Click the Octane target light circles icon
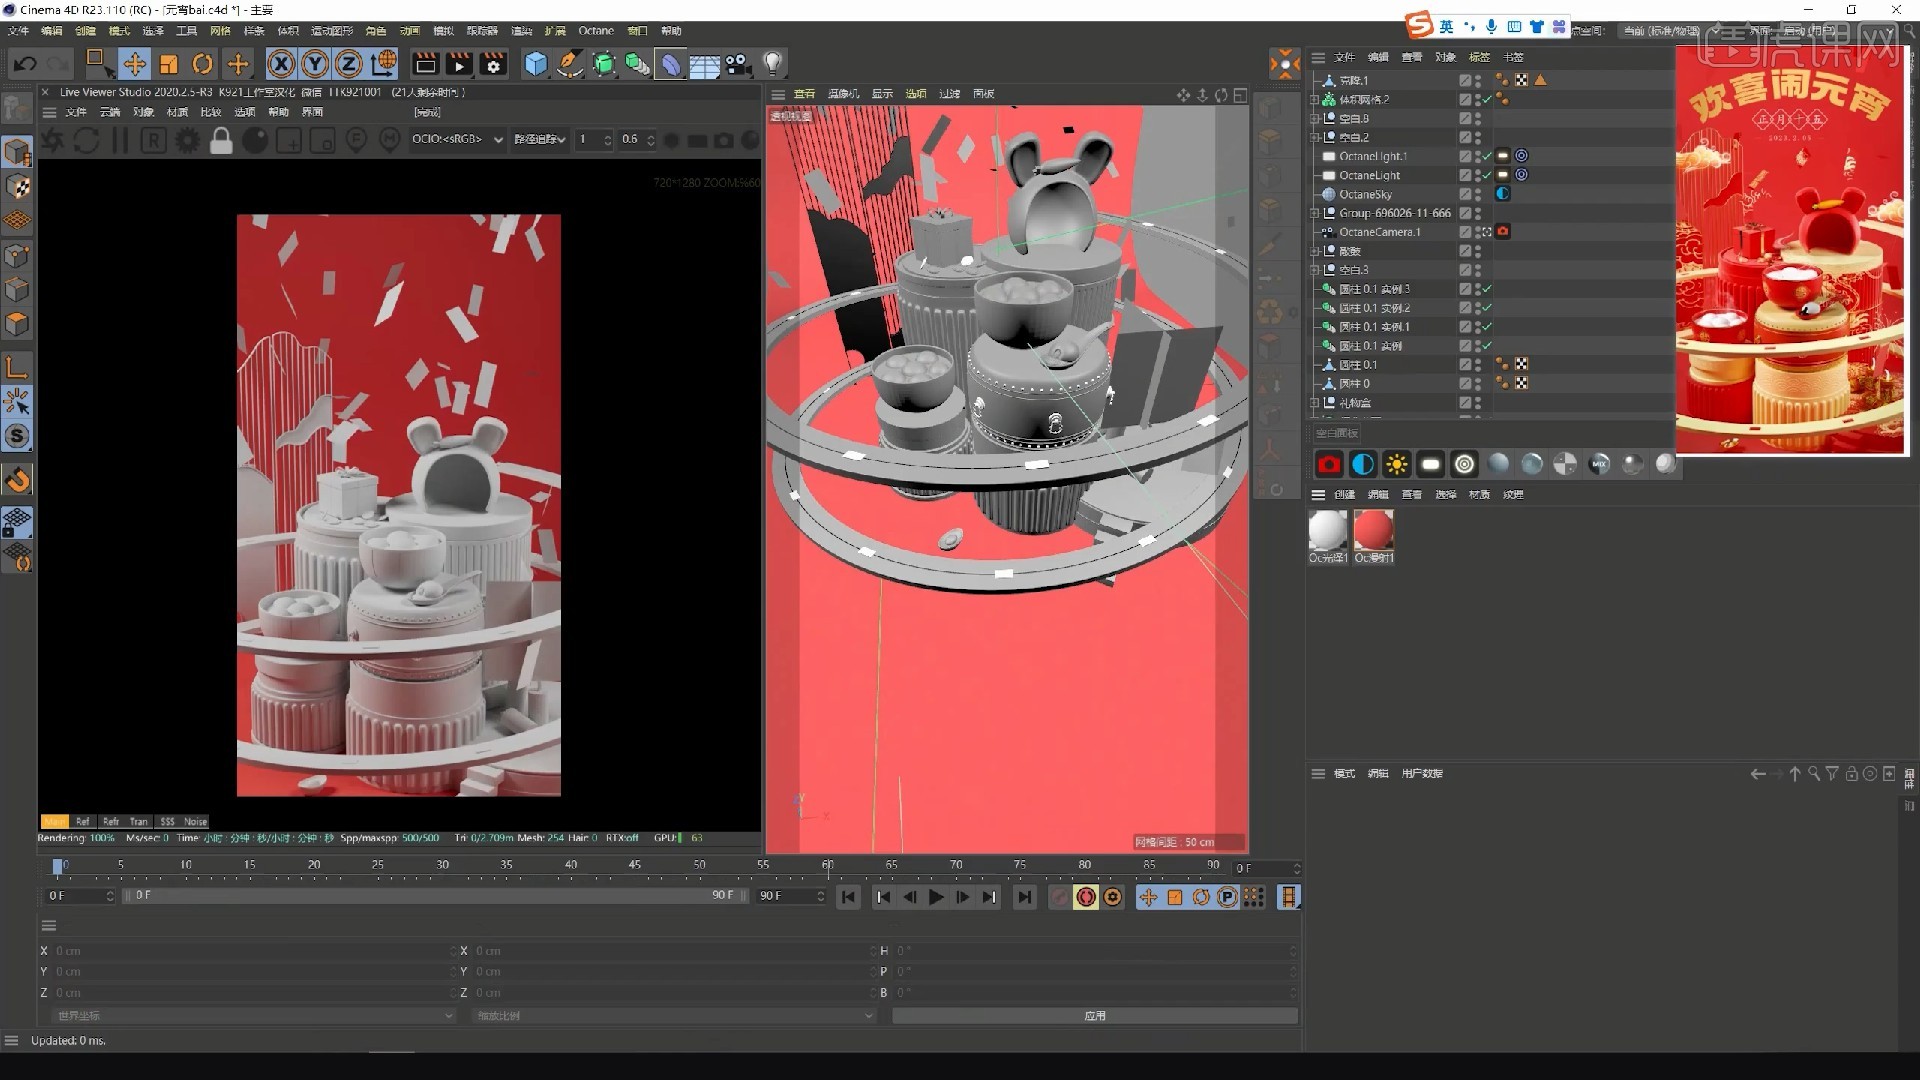Image resolution: width=1920 pixels, height=1080 pixels. tap(1464, 464)
